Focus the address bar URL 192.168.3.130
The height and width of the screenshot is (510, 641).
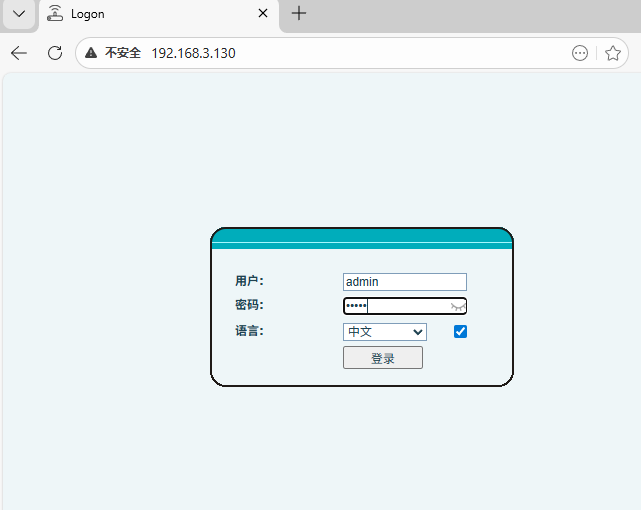point(193,53)
